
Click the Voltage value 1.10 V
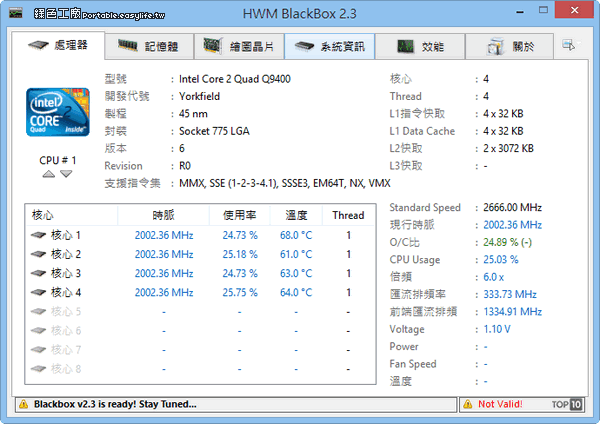coord(497,329)
